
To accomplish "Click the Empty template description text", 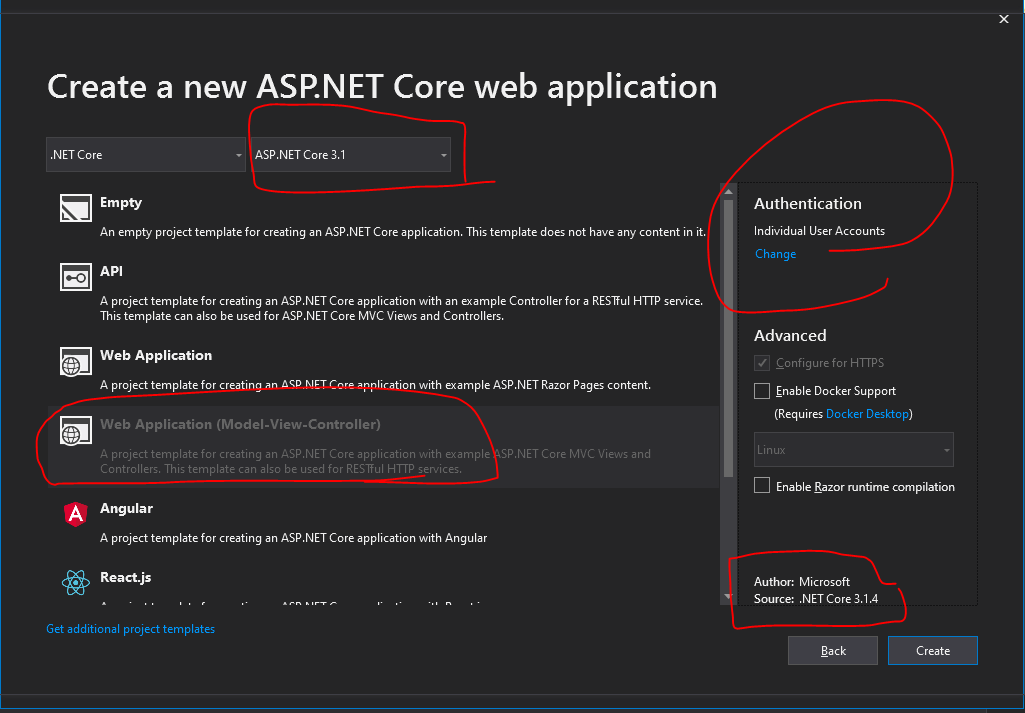I will (403, 232).
